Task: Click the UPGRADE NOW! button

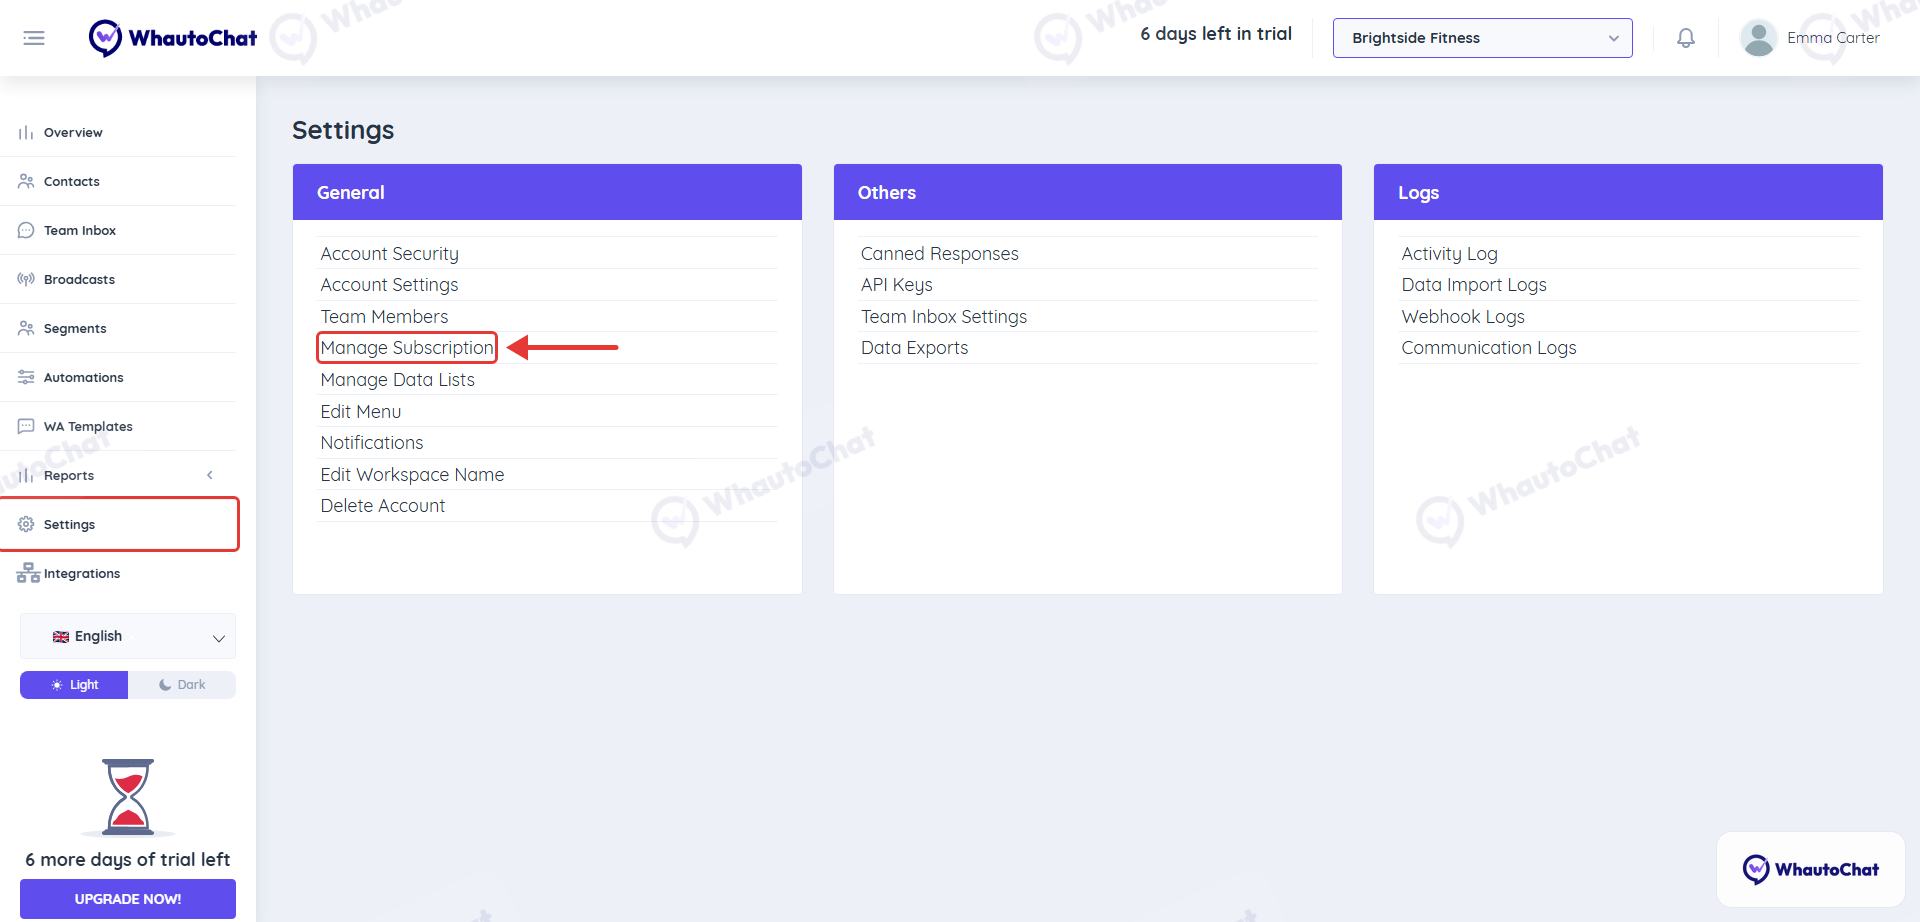Action: click(x=128, y=899)
